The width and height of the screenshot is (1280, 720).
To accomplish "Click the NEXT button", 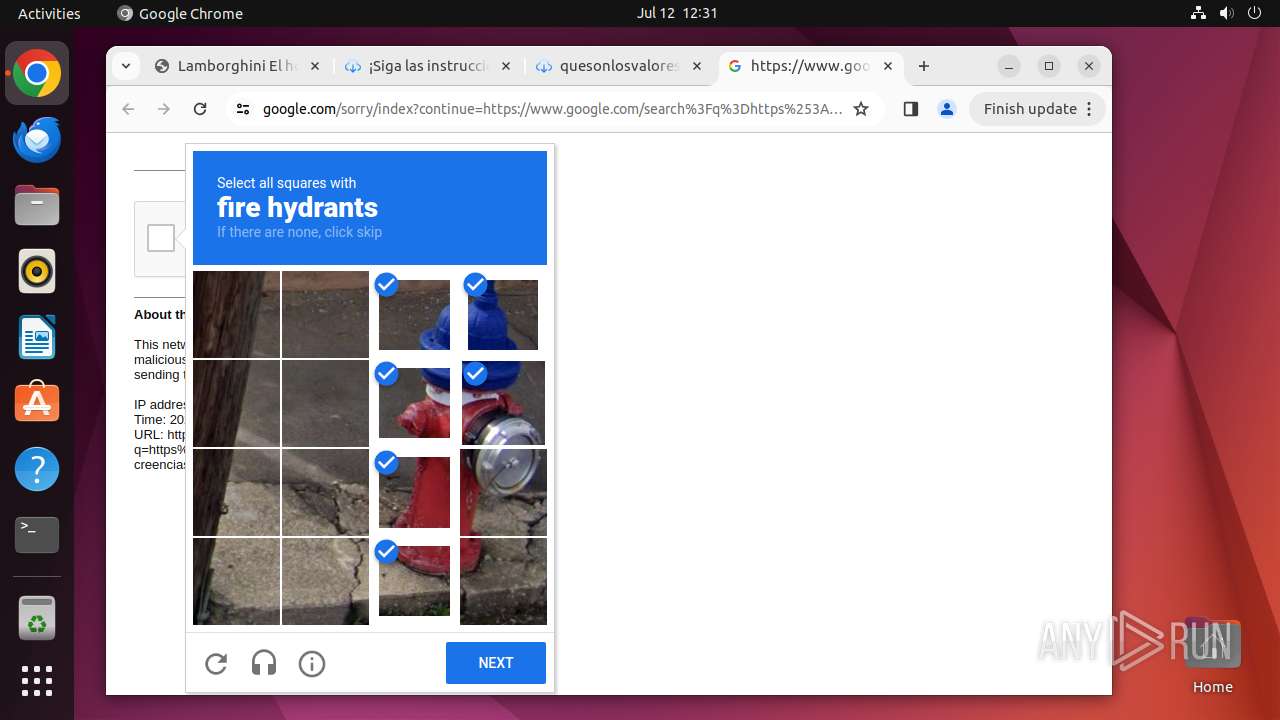I will point(496,663).
